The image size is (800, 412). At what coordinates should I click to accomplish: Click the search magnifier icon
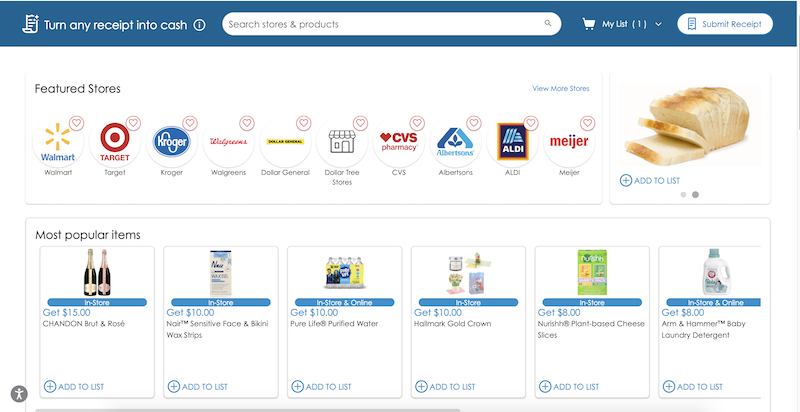click(547, 23)
